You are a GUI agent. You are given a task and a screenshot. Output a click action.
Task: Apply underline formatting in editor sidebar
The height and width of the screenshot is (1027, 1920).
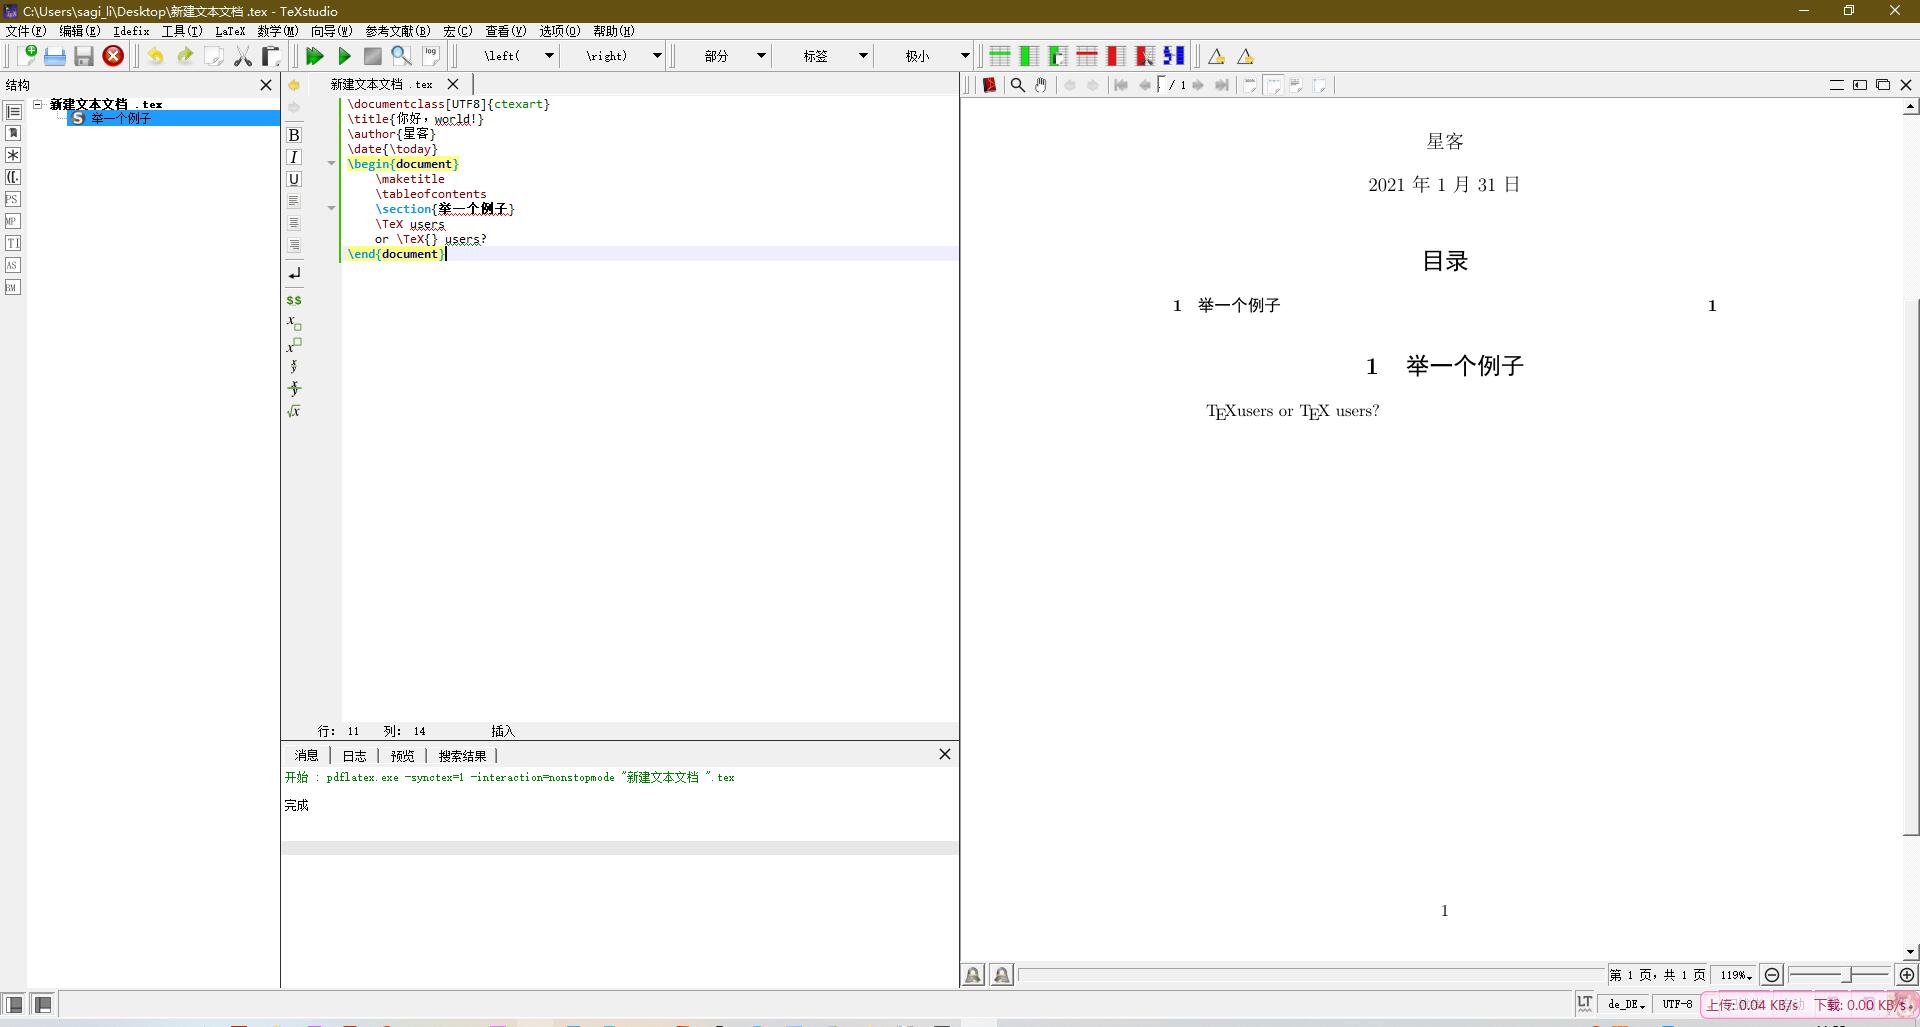[x=294, y=179]
